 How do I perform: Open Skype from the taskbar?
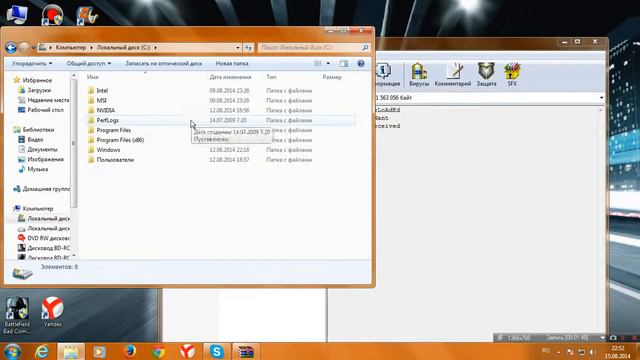(x=216, y=351)
